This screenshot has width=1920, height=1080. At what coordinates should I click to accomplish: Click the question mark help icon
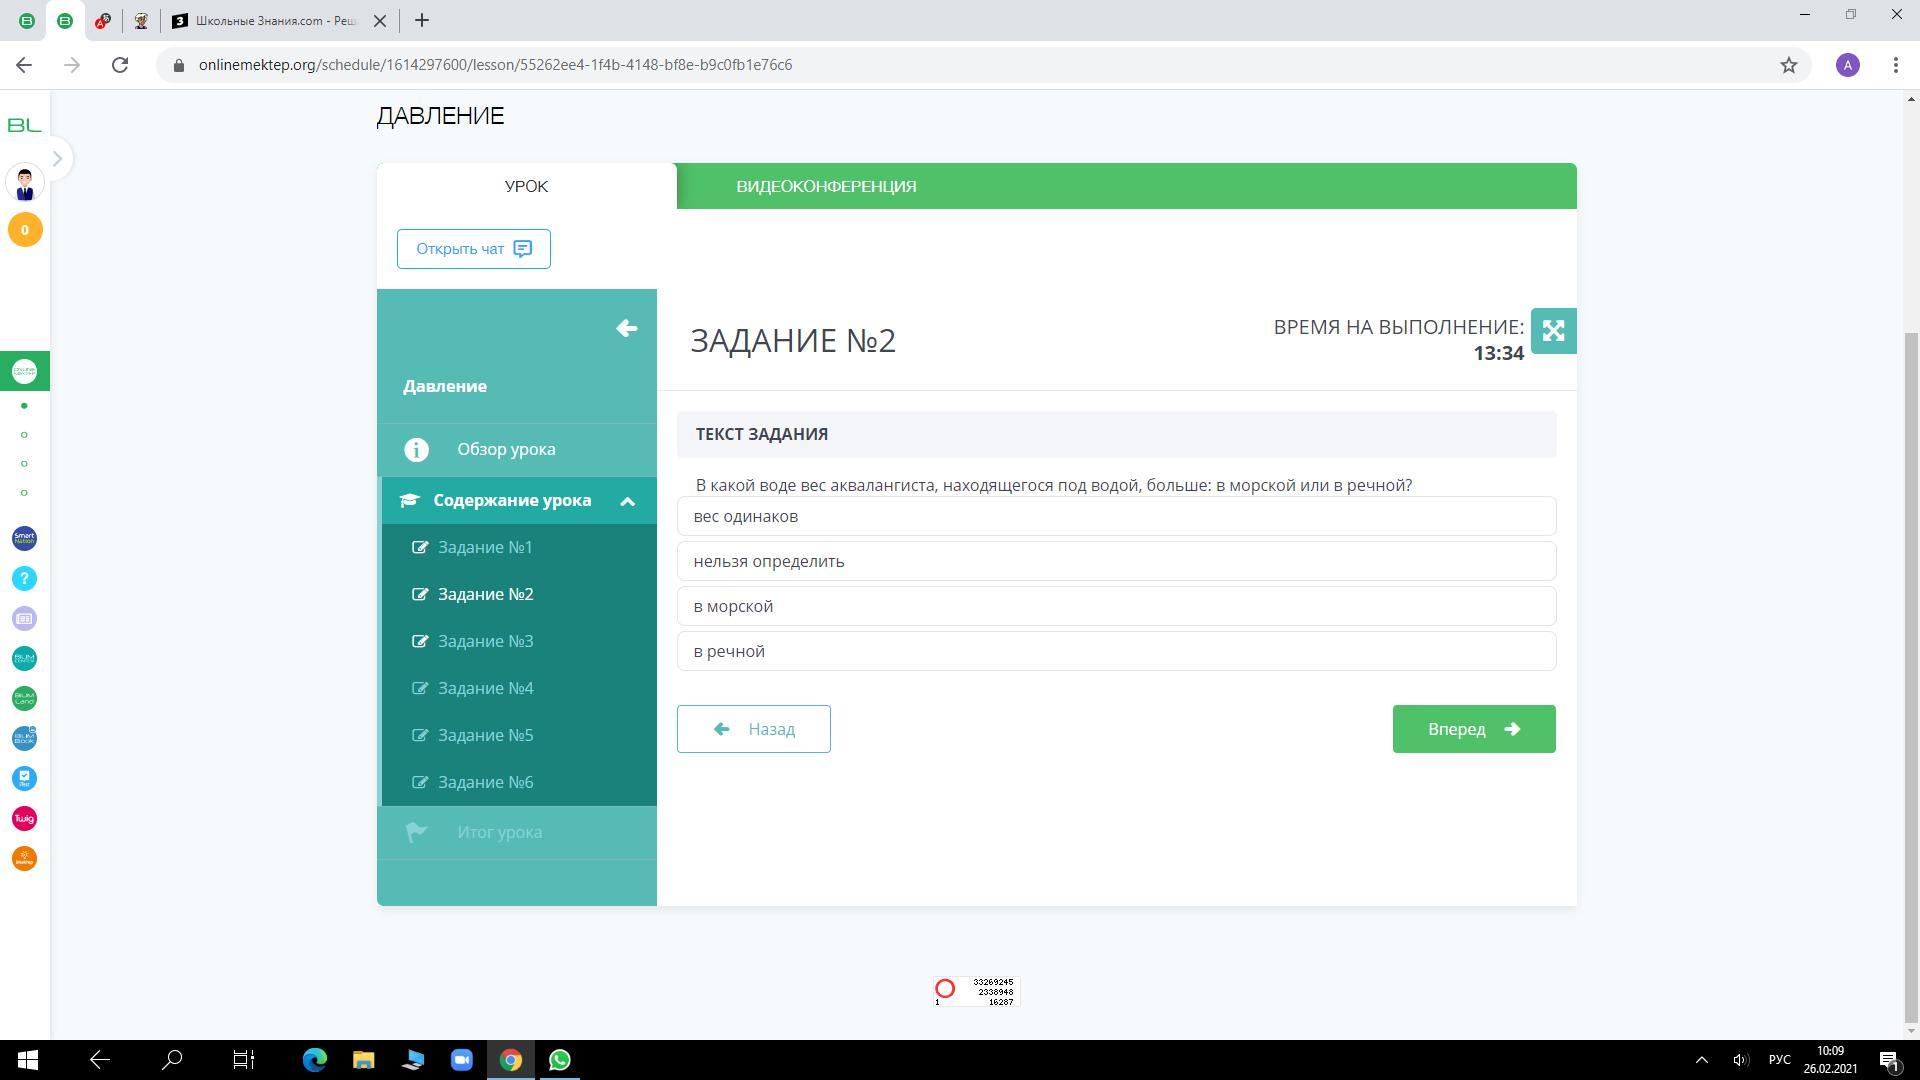coord(24,579)
